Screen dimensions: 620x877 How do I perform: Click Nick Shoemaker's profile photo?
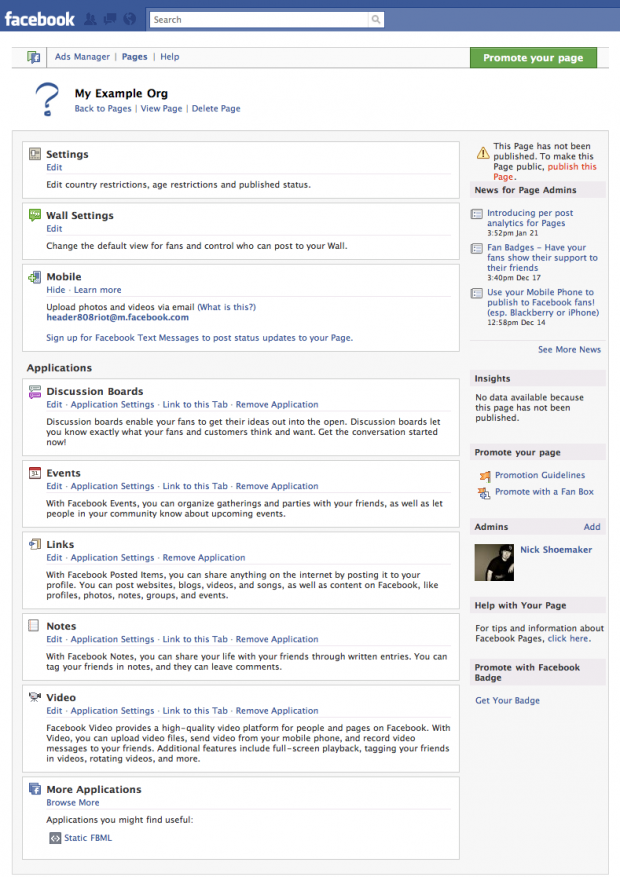tap(494, 562)
